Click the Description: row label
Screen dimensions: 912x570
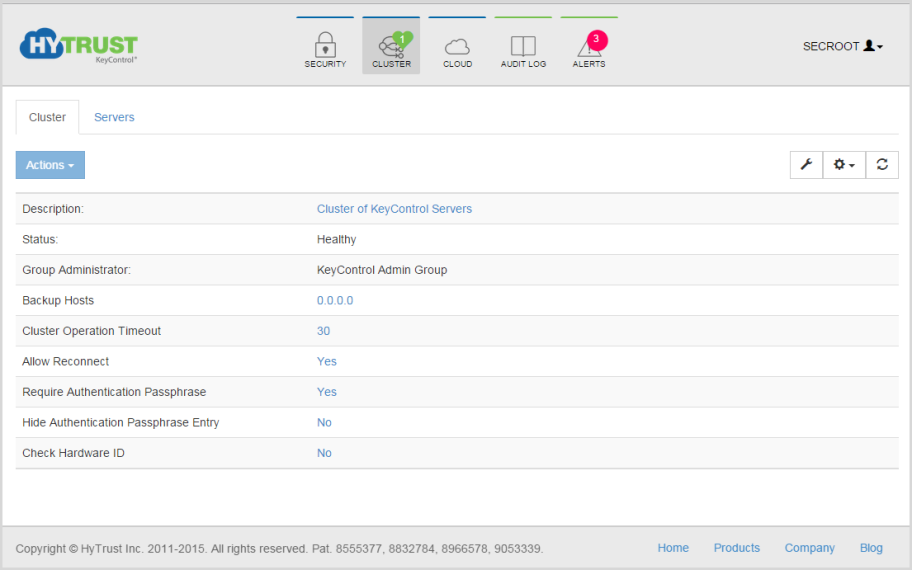(53, 209)
